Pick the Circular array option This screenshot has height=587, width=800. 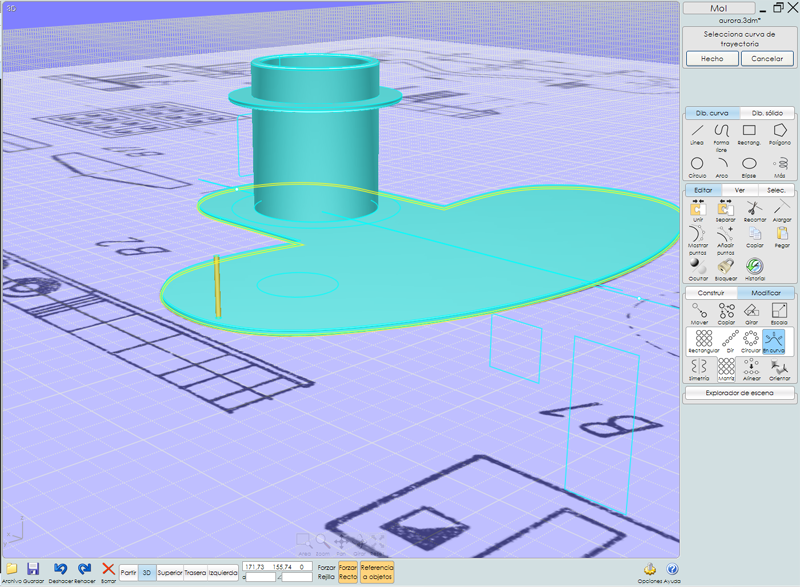(x=751, y=341)
